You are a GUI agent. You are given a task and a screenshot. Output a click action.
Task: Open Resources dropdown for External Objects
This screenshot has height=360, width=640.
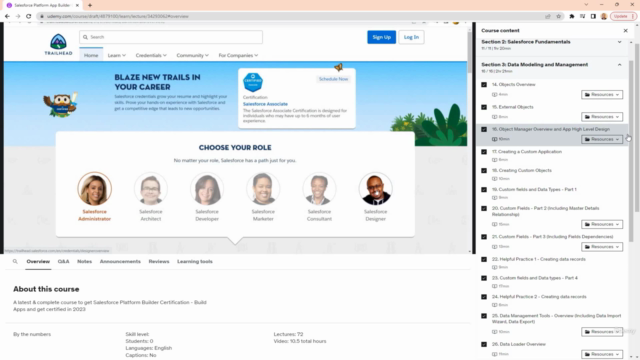click(602, 117)
